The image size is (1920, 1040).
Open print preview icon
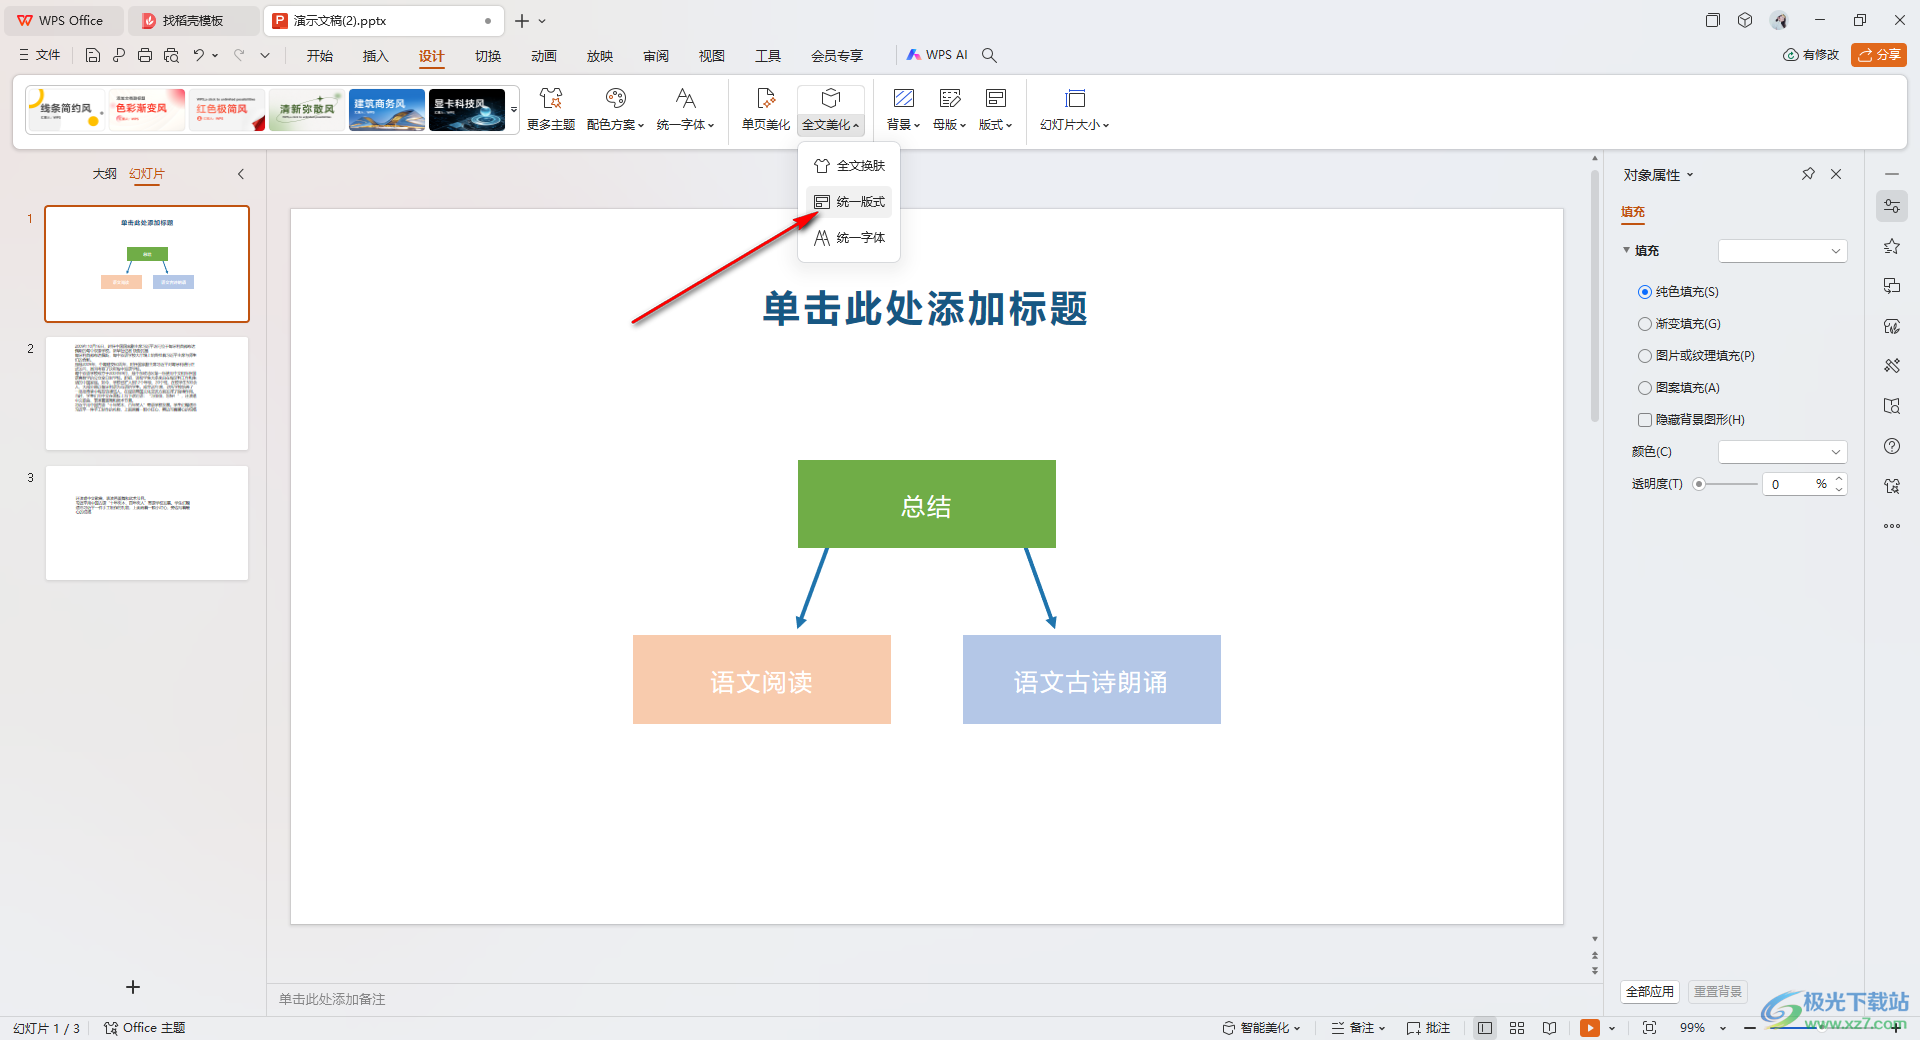pos(171,55)
